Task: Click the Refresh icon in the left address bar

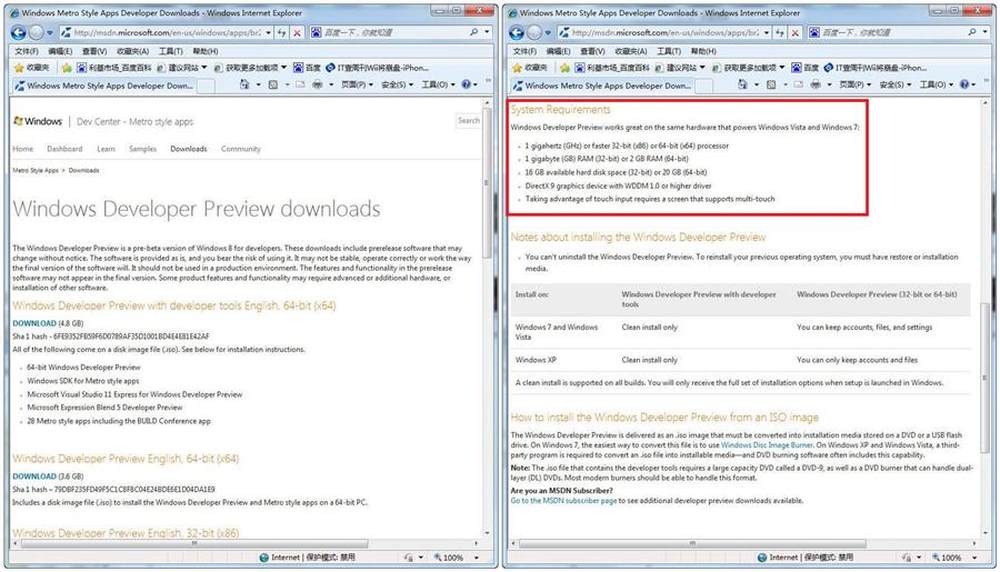Action: [x=282, y=33]
